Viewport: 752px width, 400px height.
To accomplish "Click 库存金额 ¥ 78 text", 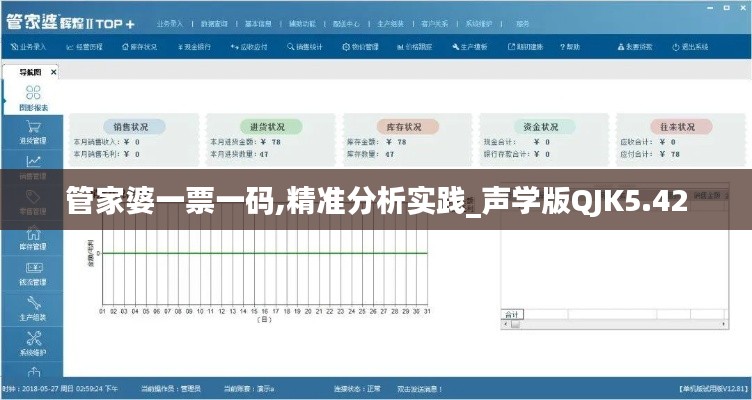I will point(377,142).
